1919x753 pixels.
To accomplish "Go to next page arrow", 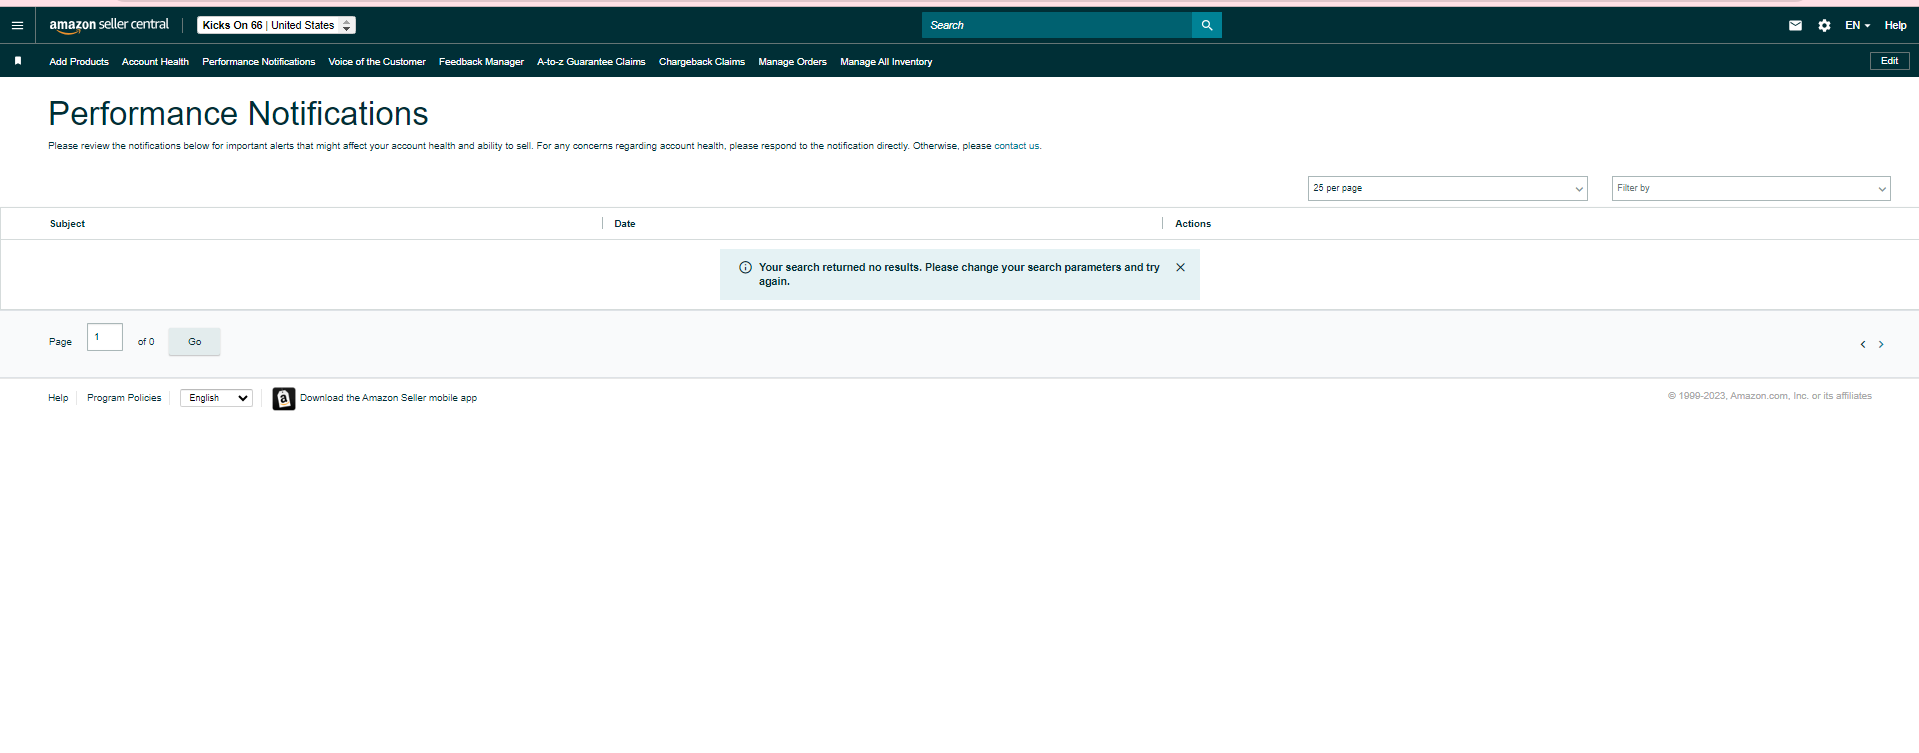I will point(1881,344).
